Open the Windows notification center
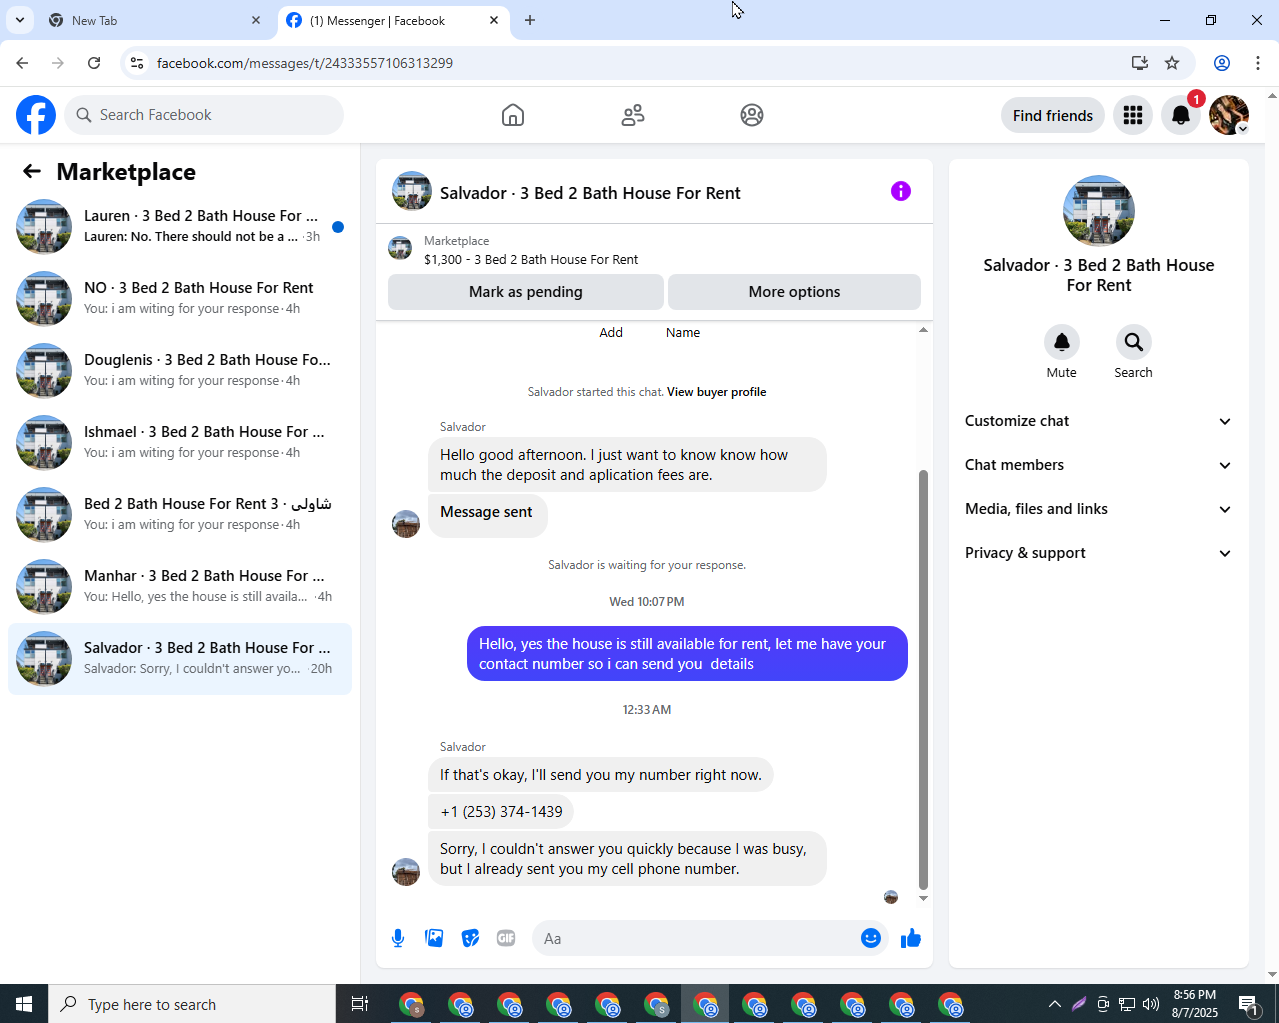 click(1248, 1004)
